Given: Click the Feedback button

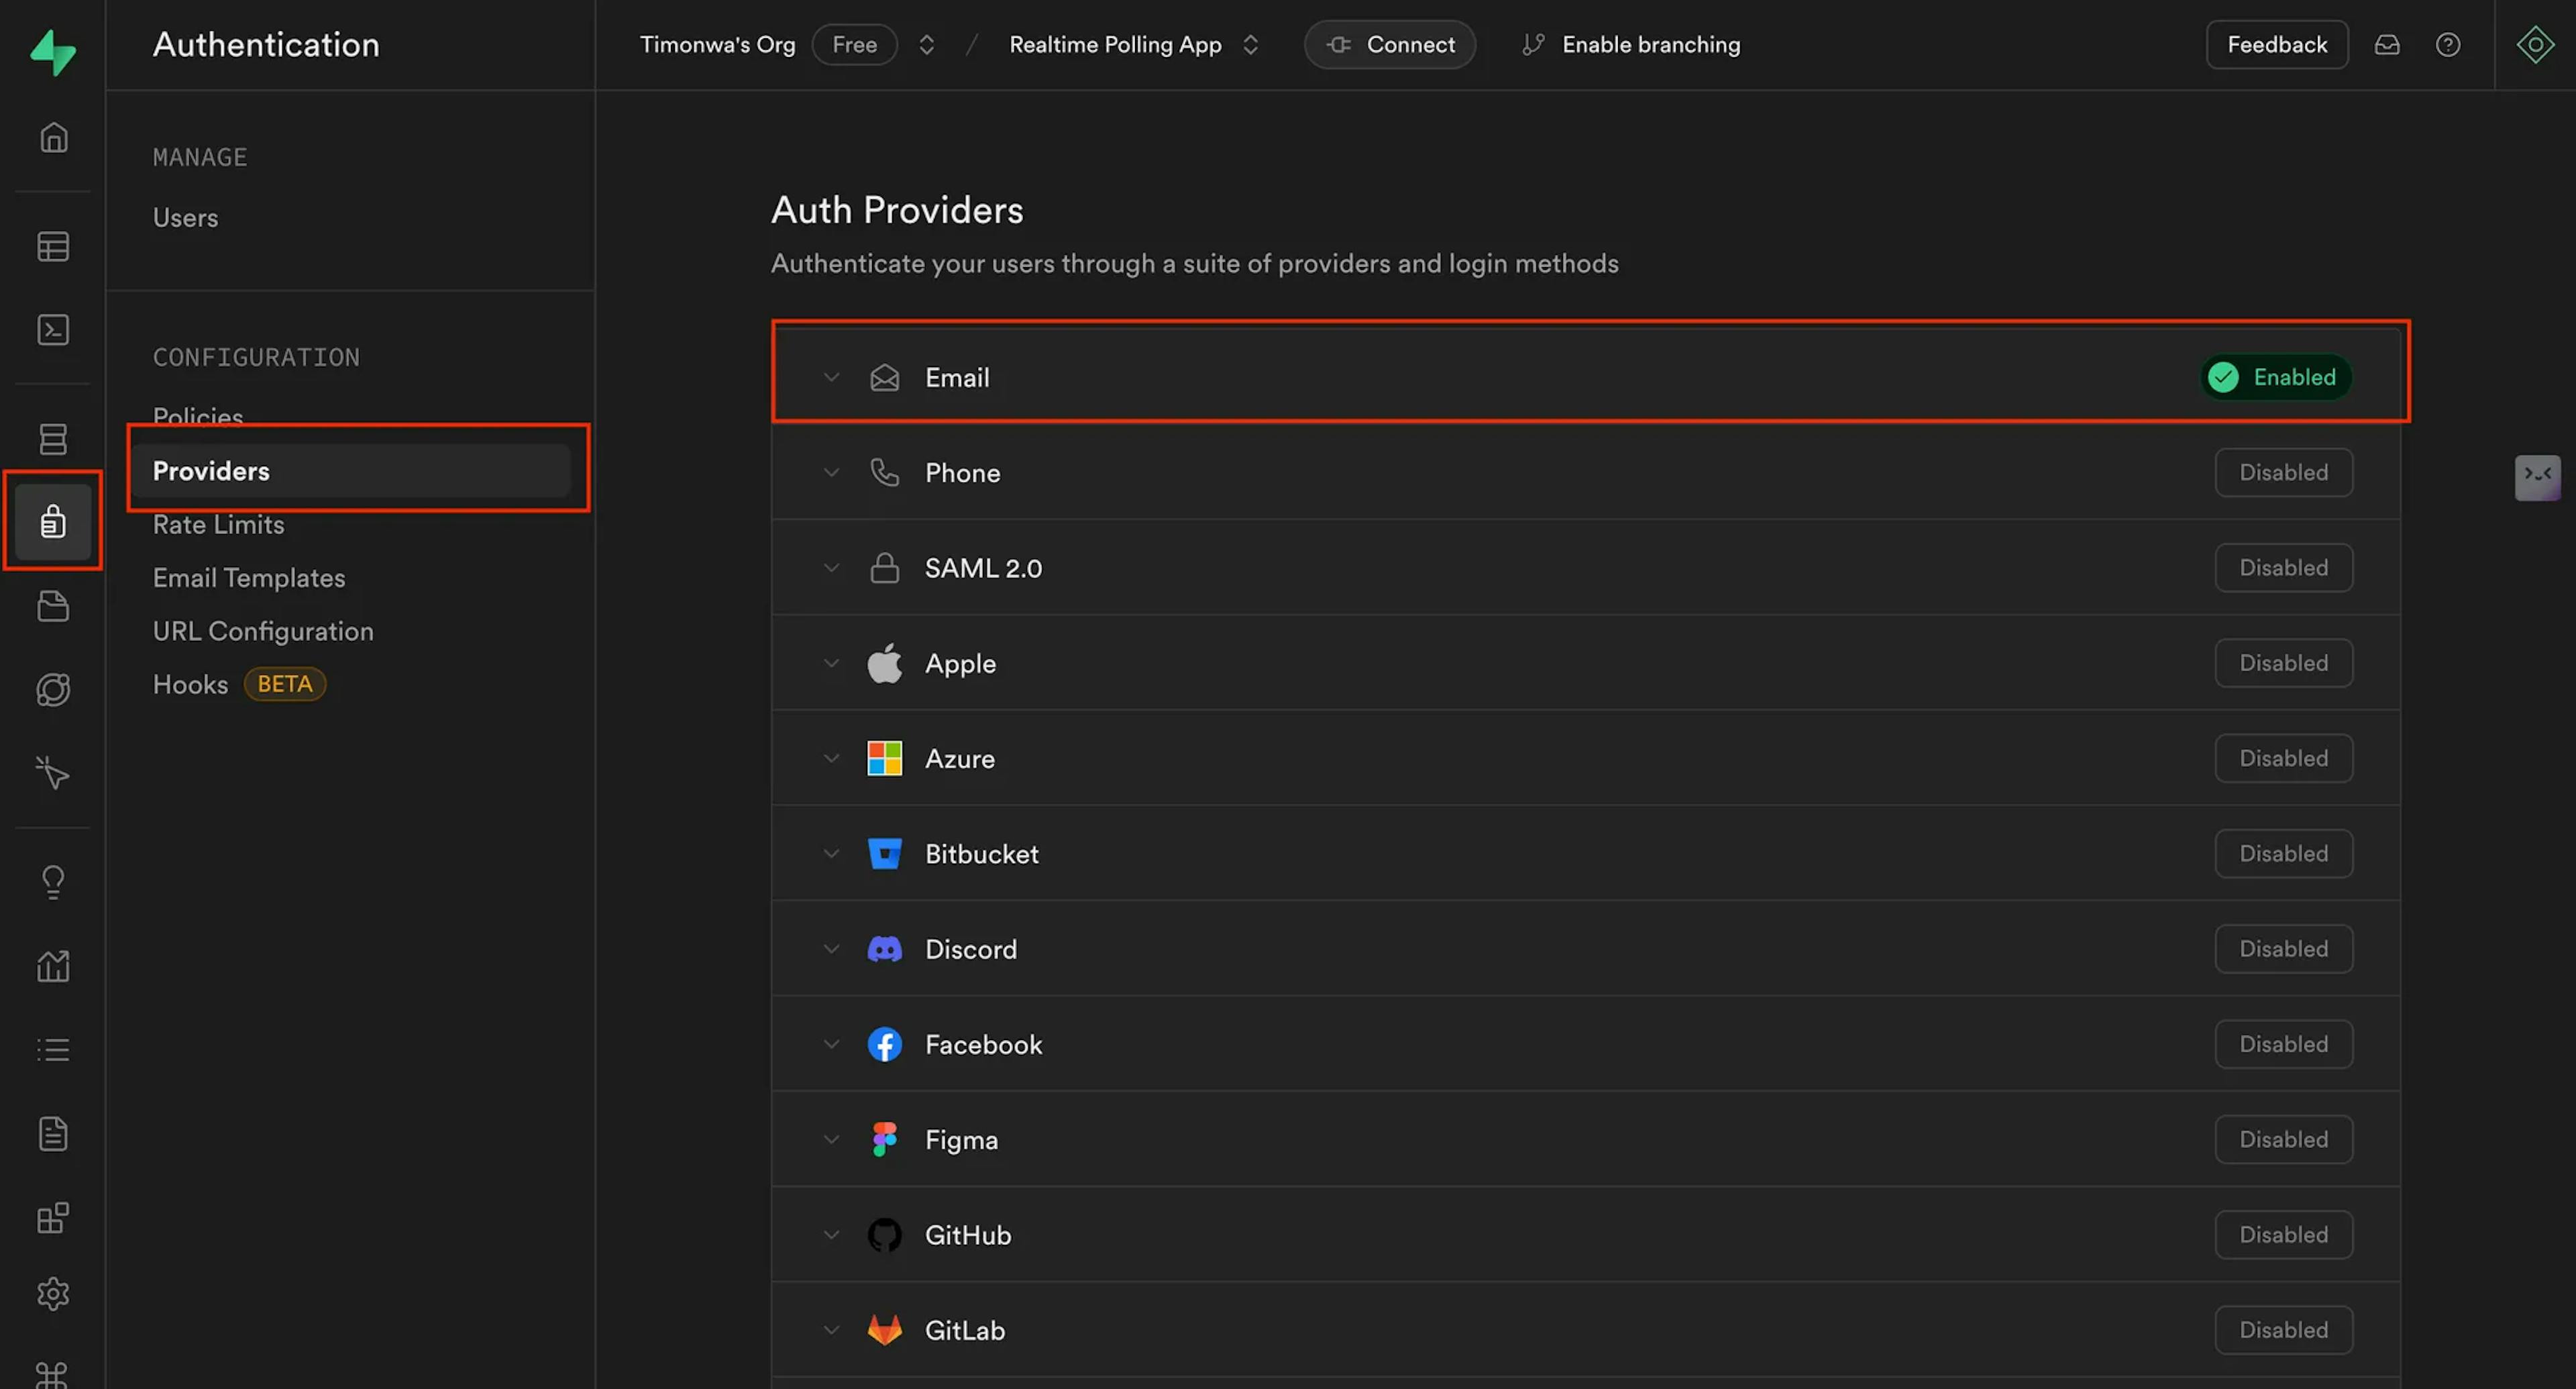Looking at the screenshot, I should [x=2276, y=45].
